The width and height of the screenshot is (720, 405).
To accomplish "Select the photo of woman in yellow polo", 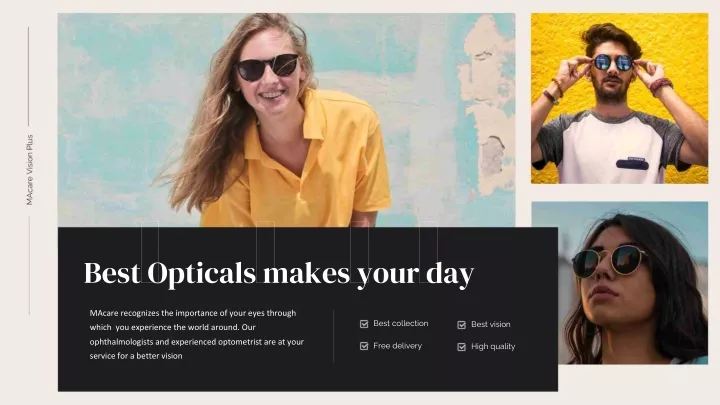I will click(x=286, y=120).
